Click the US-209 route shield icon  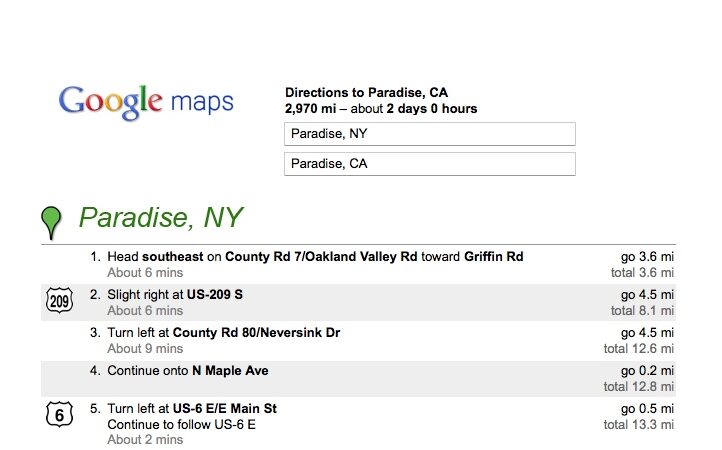[x=59, y=301]
